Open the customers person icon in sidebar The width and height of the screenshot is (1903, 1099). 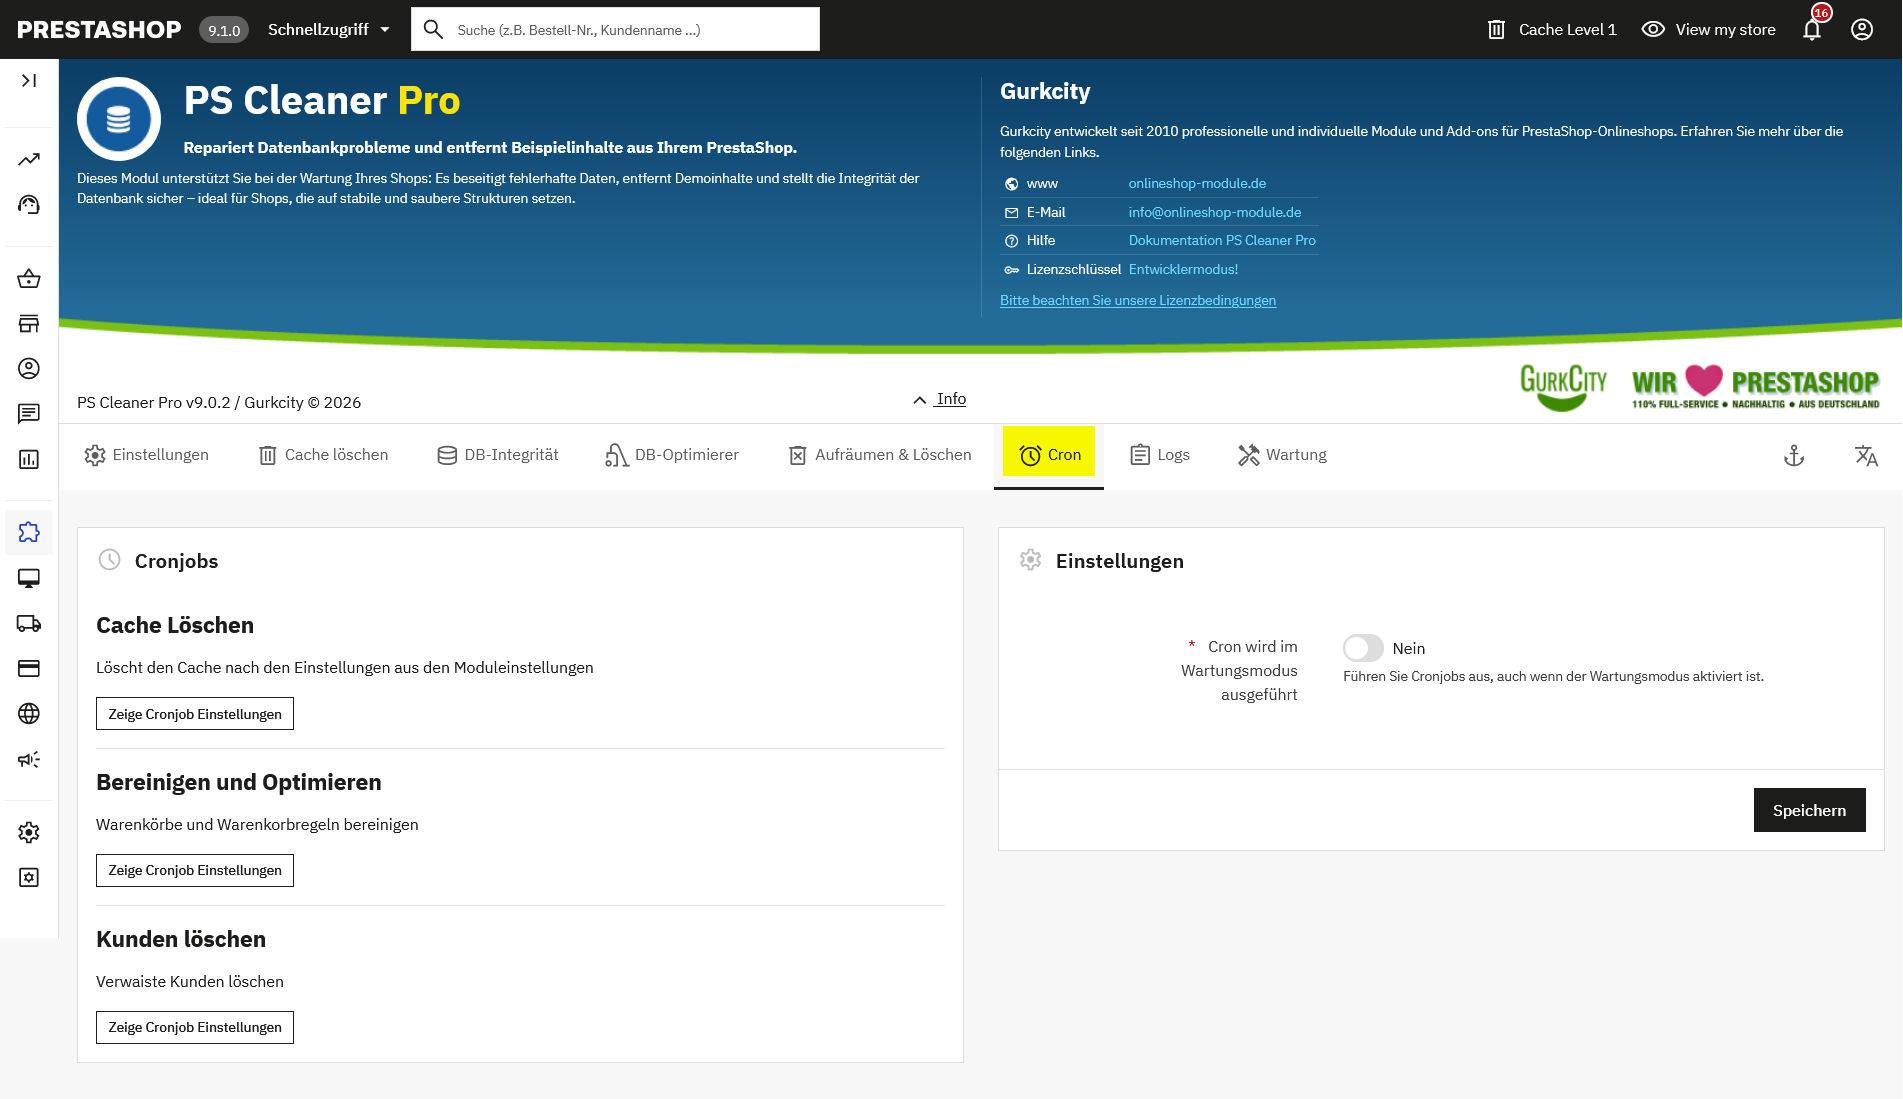(29, 368)
